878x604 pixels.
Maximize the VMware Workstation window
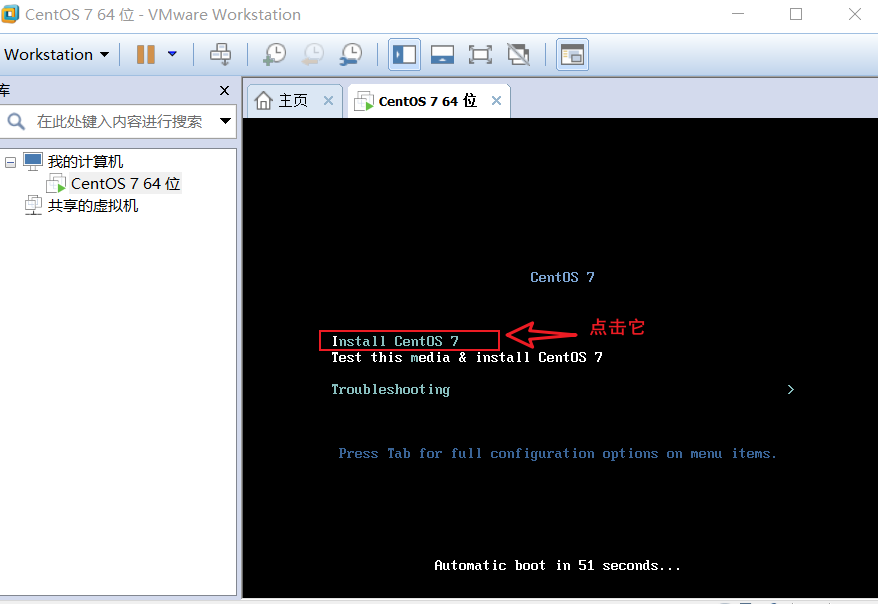(x=796, y=14)
